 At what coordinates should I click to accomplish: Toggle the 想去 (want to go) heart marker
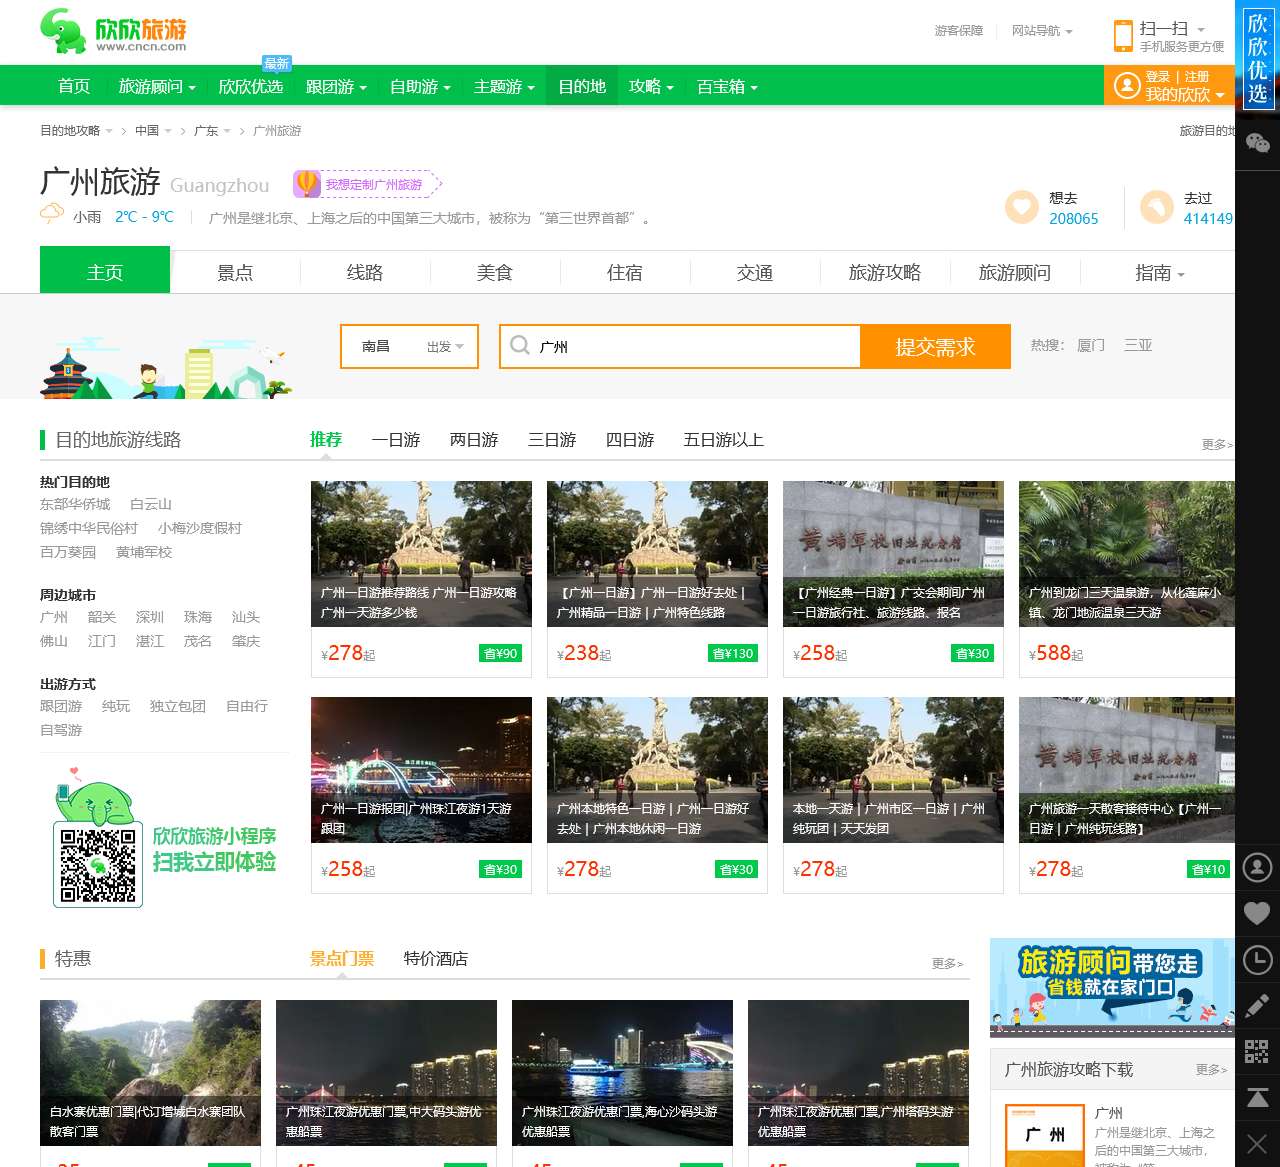click(x=1021, y=207)
